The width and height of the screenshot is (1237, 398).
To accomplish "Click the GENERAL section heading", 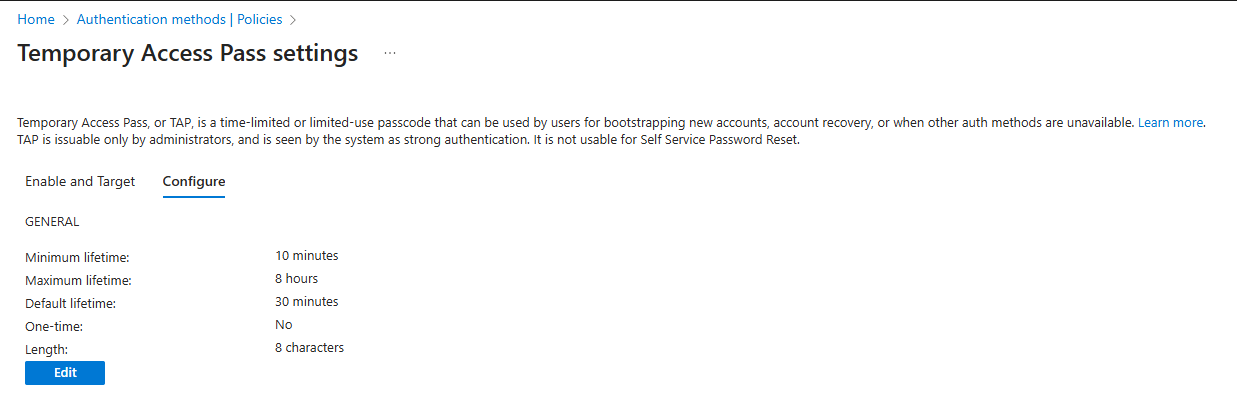I will click(52, 222).
